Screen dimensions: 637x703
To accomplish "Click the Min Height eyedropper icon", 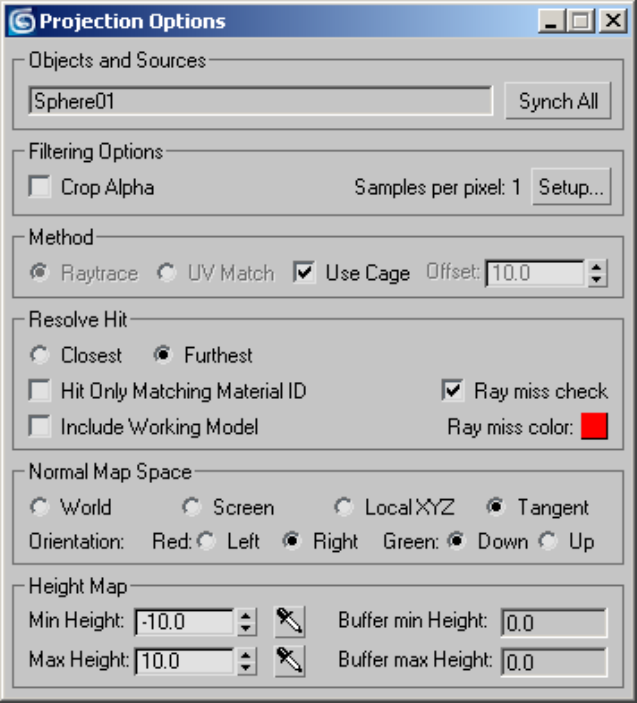I will coord(290,622).
